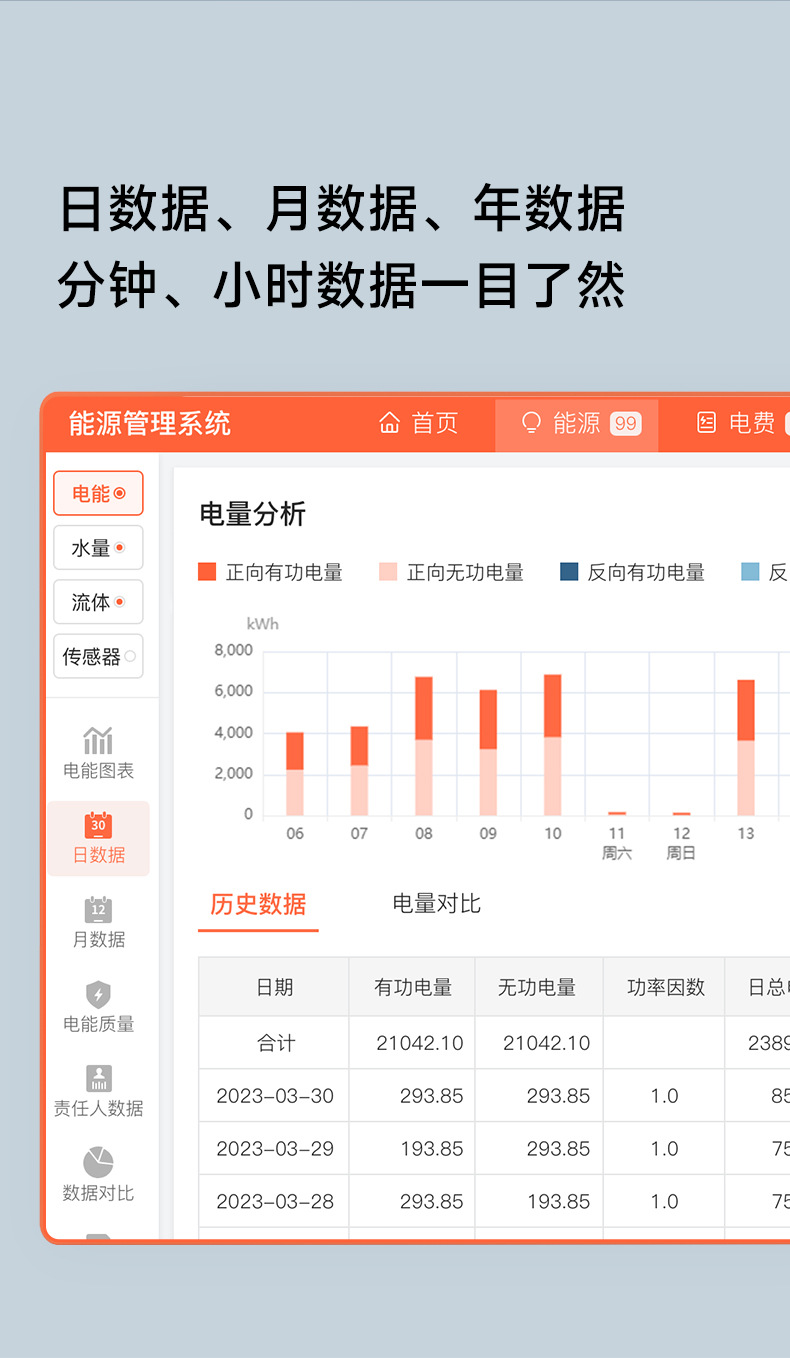Select the 流体 radio option
Viewport: 790px width, 1358px height.
coord(98,602)
